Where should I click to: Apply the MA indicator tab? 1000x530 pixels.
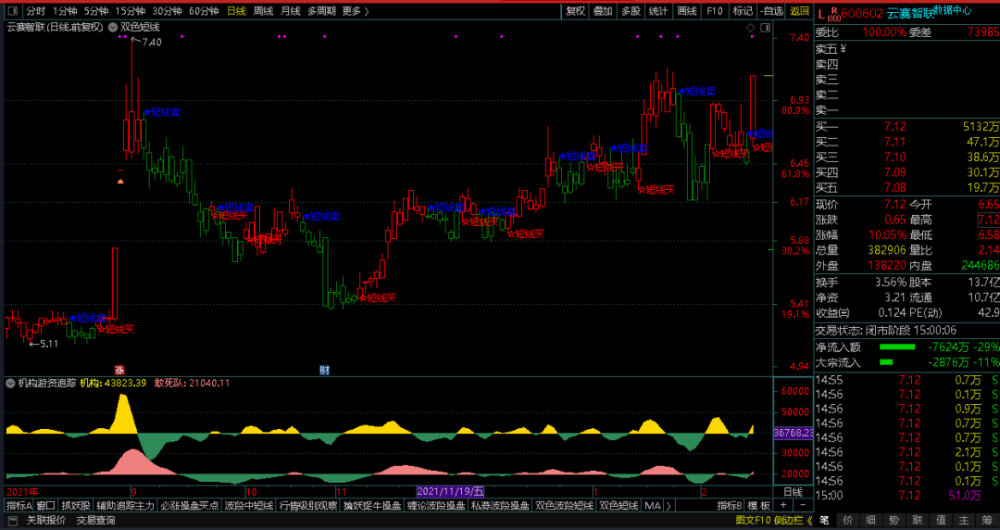pyautogui.click(x=652, y=506)
